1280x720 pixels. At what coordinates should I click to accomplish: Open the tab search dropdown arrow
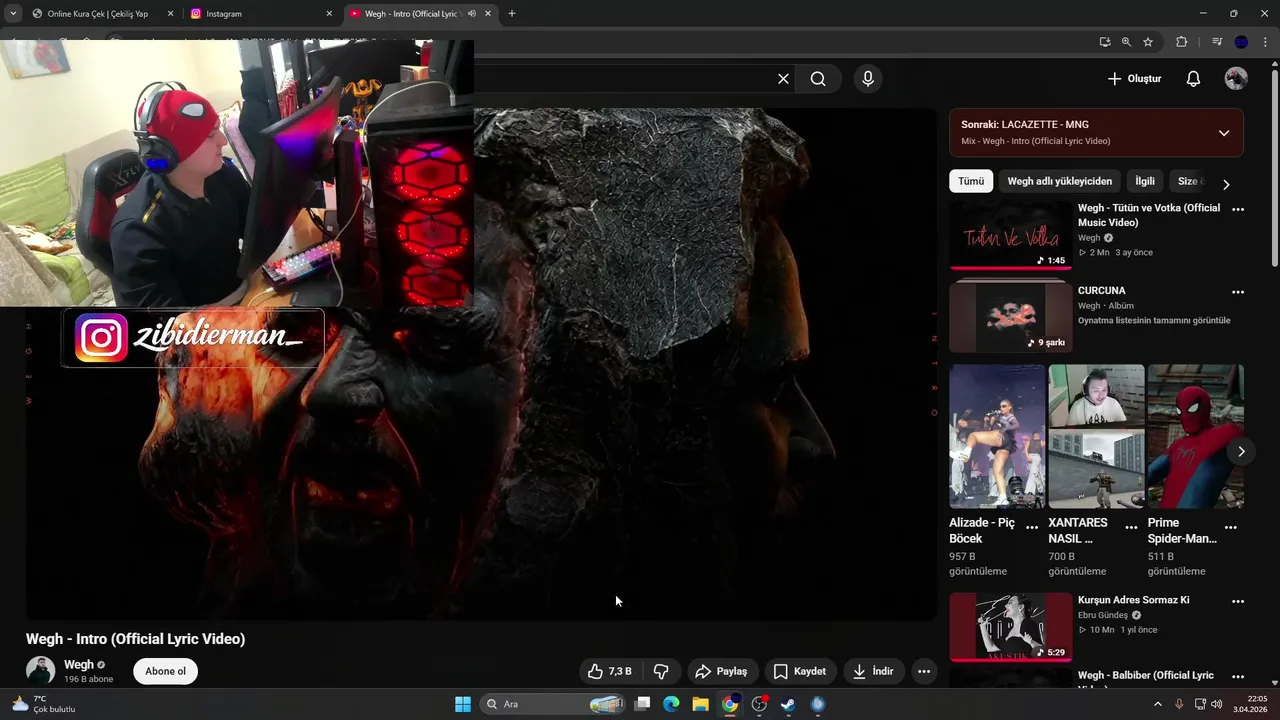coord(13,14)
